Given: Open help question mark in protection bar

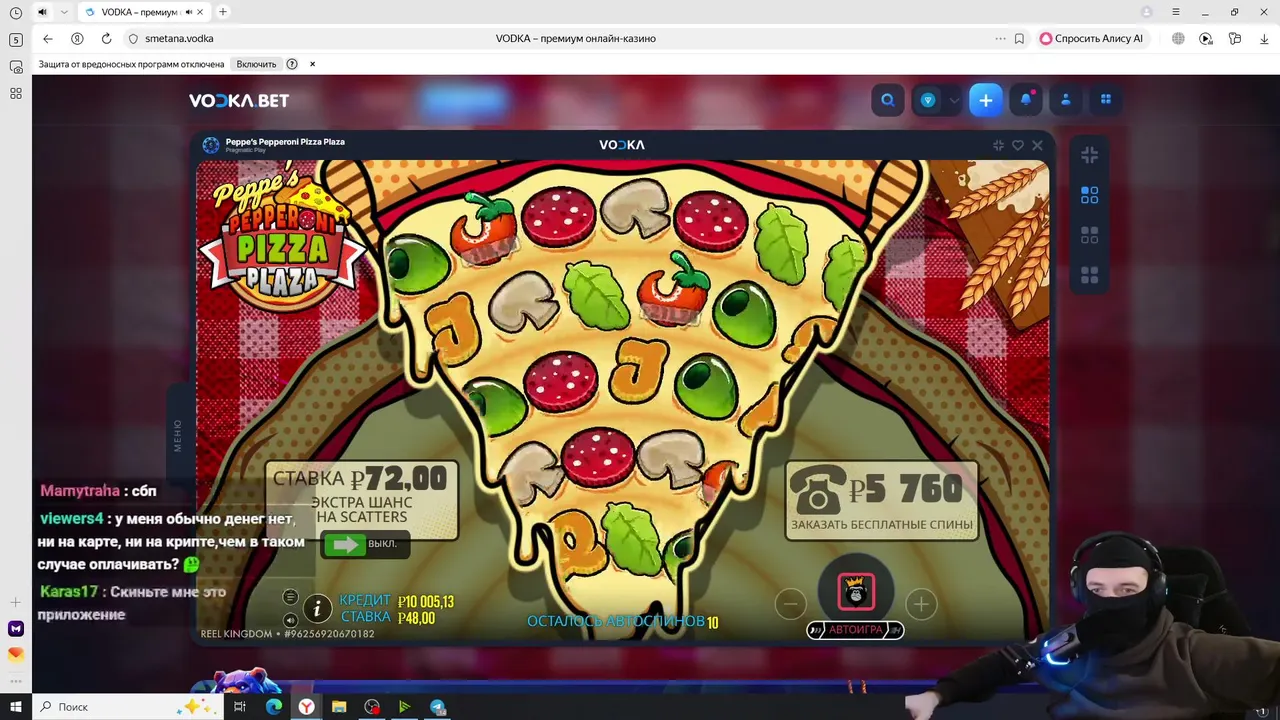Looking at the screenshot, I should click(292, 64).
